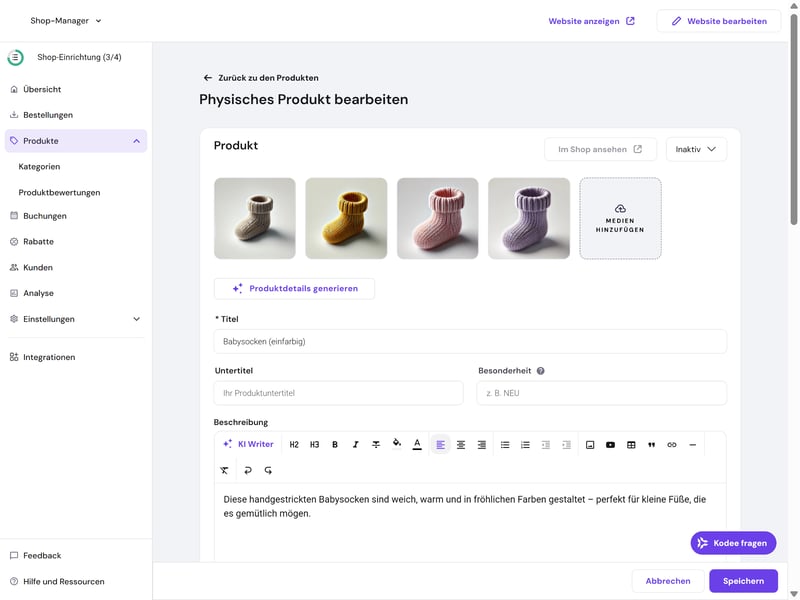Click the undo arrow in editor
Screen dimensions: 800x600
click(x=248, y=470)
